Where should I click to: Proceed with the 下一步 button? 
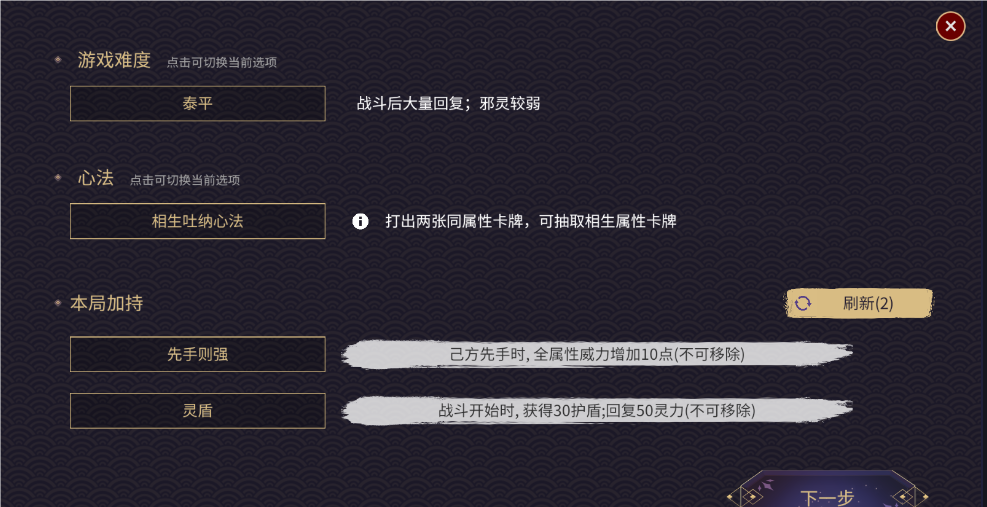(827, 496)
